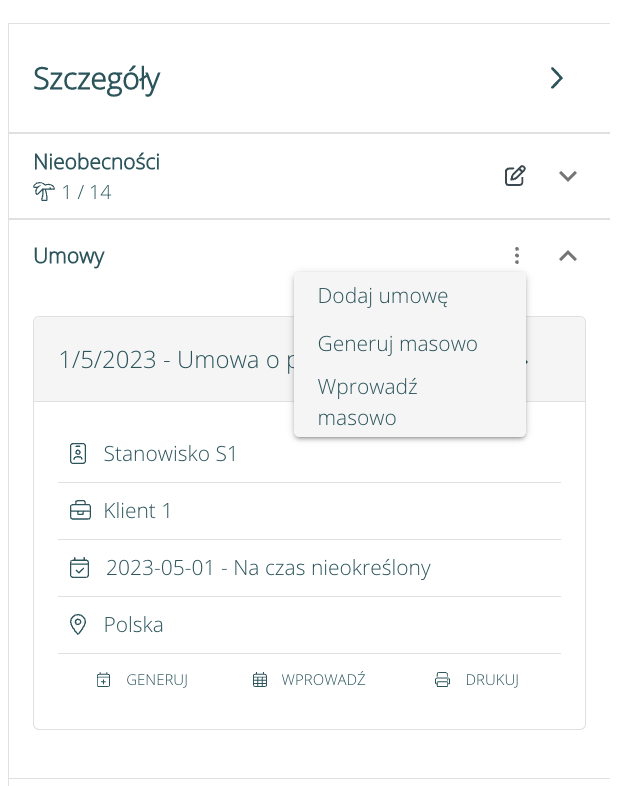Select Wprowadź masowo menu entry
The image size is (632, 786).
(367, 402)
